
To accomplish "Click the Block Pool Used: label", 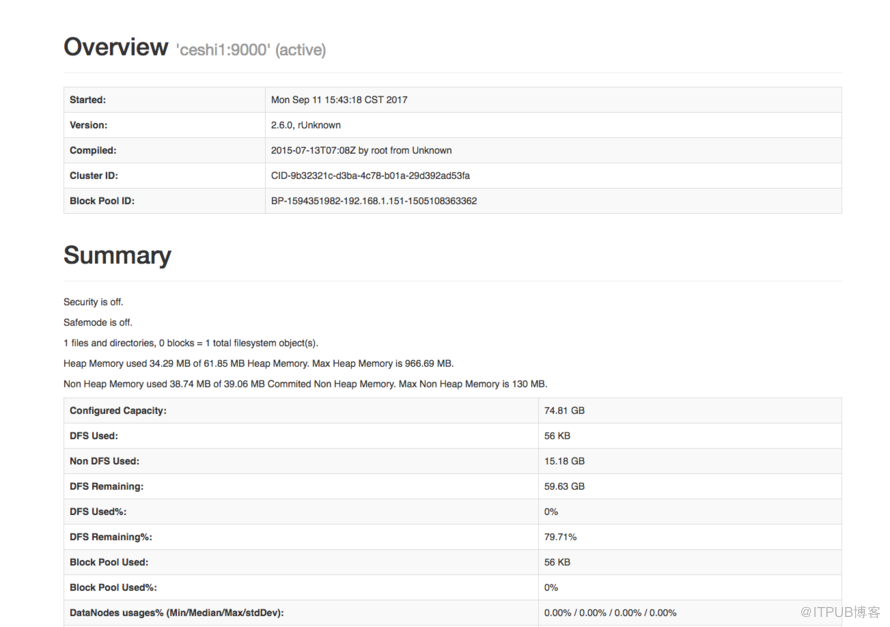I will [x=108, y=562].
